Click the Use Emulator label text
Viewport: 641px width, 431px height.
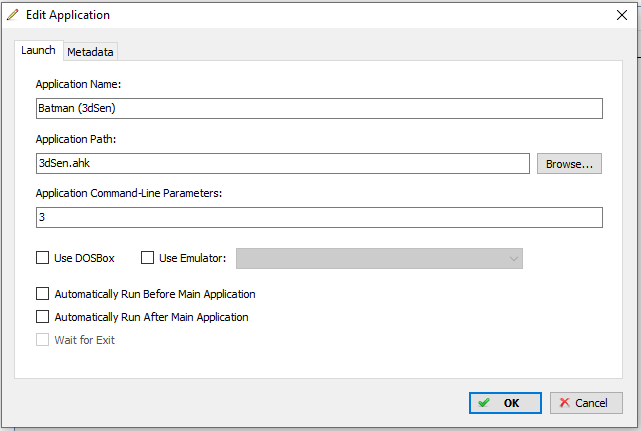click(x=193, y=258)
